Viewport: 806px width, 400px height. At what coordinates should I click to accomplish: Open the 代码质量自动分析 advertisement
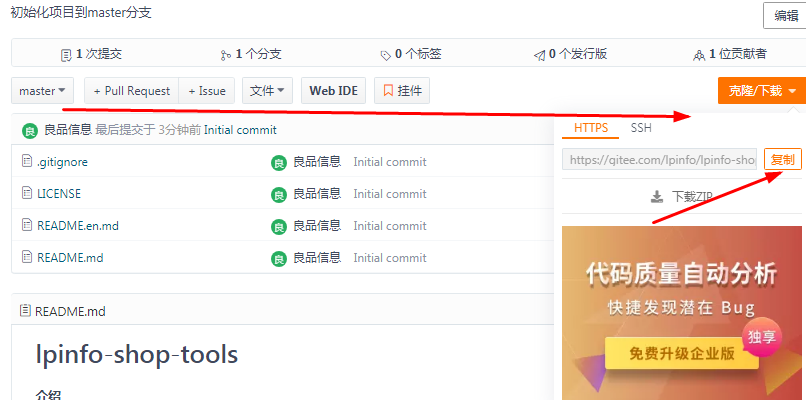[682, 313]
